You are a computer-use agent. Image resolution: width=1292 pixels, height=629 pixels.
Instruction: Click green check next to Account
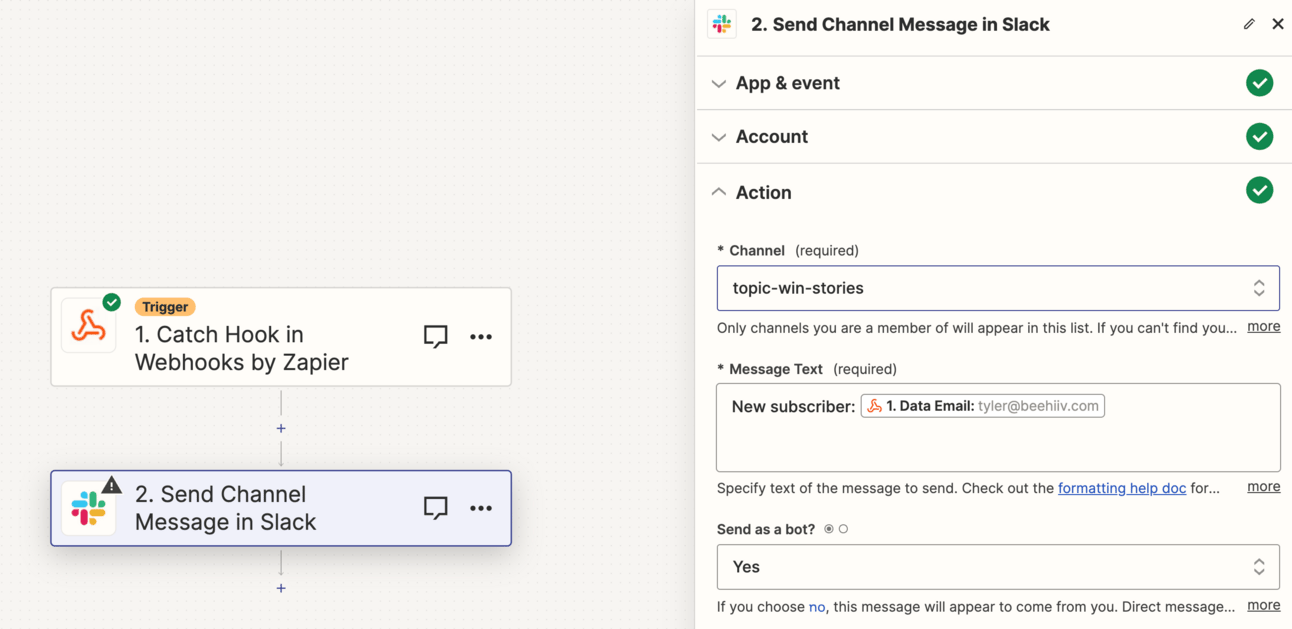[1260, 136]
